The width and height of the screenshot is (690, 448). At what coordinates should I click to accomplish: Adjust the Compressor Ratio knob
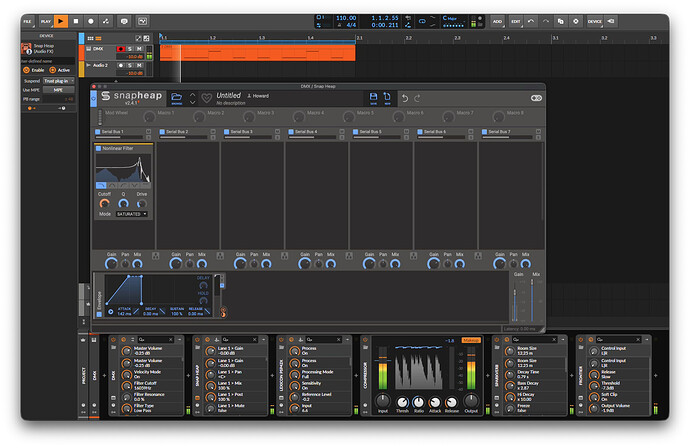418,402
